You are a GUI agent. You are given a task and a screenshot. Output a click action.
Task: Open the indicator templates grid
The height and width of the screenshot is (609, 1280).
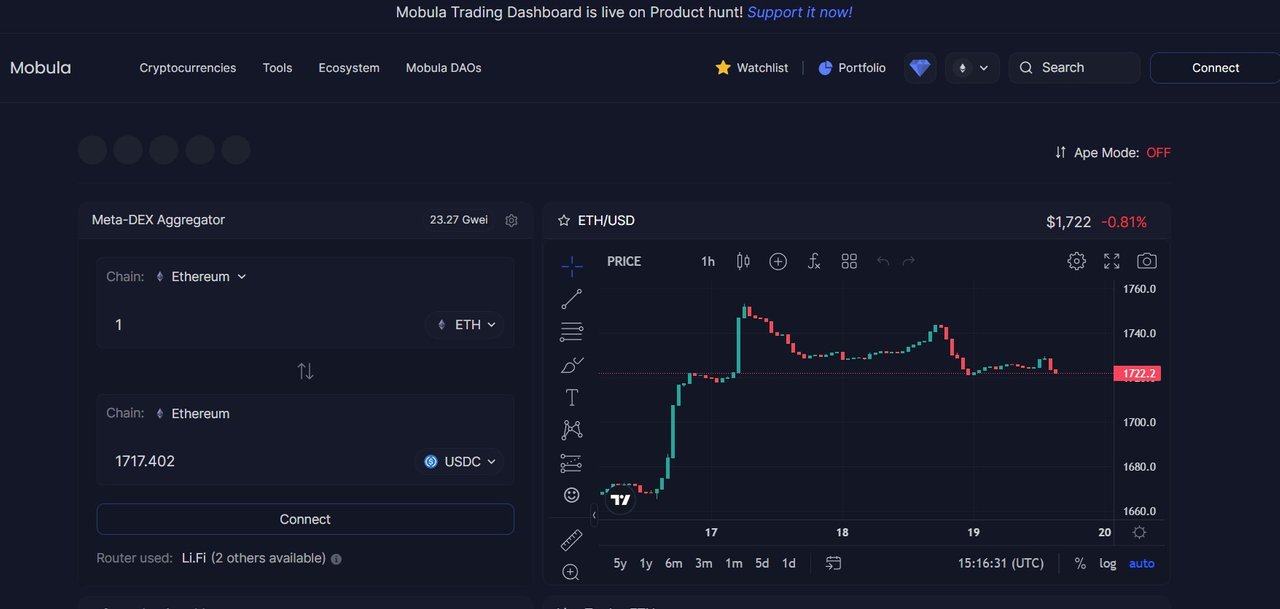[849, 261]
